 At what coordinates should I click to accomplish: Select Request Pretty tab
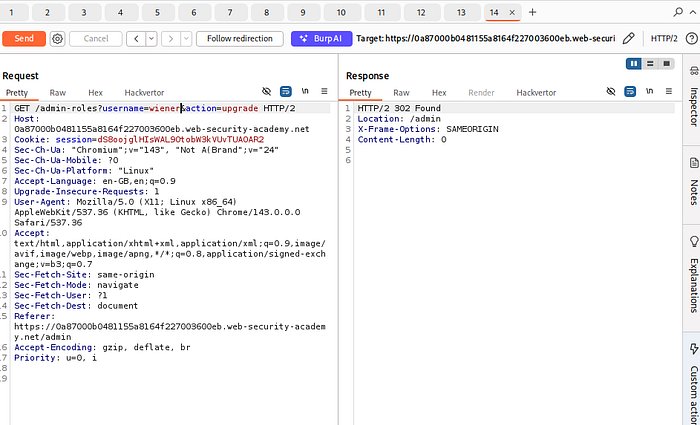(17, 92)
